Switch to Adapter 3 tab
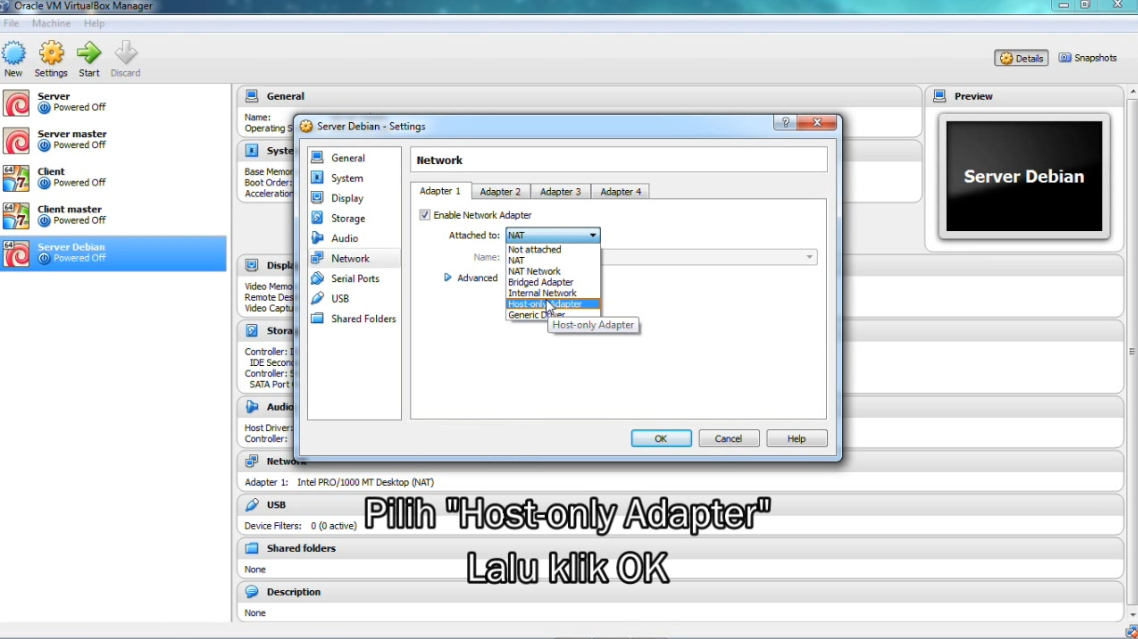 tap(560, 192)
